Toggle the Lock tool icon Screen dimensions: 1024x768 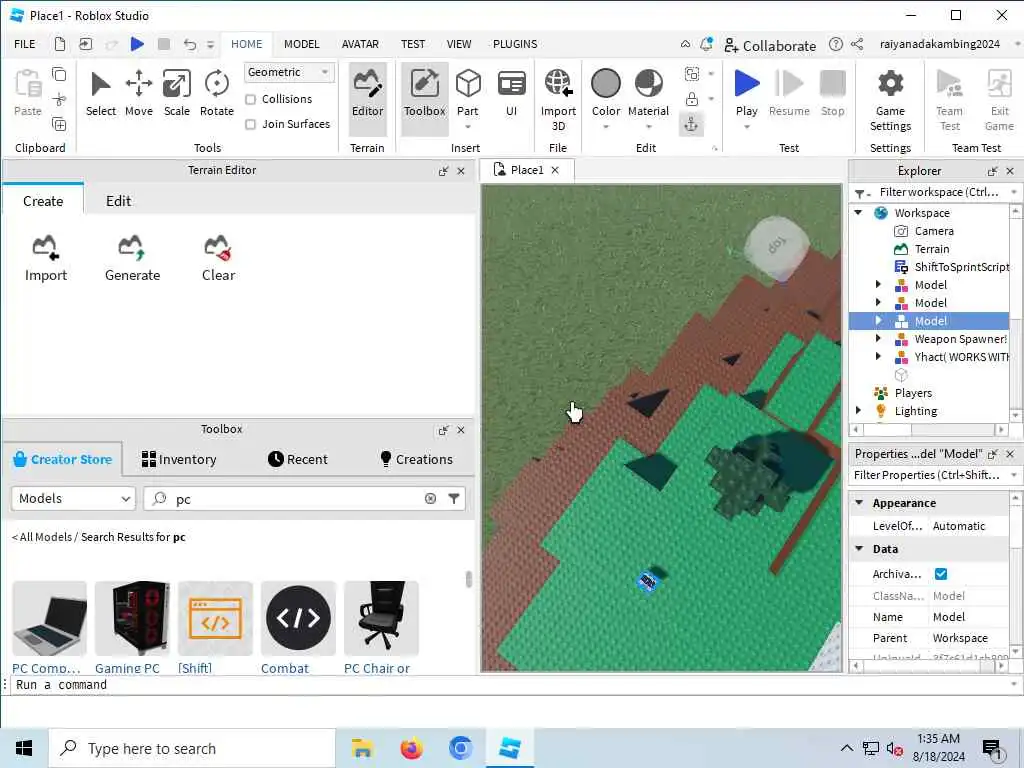[x=692, y=99]
